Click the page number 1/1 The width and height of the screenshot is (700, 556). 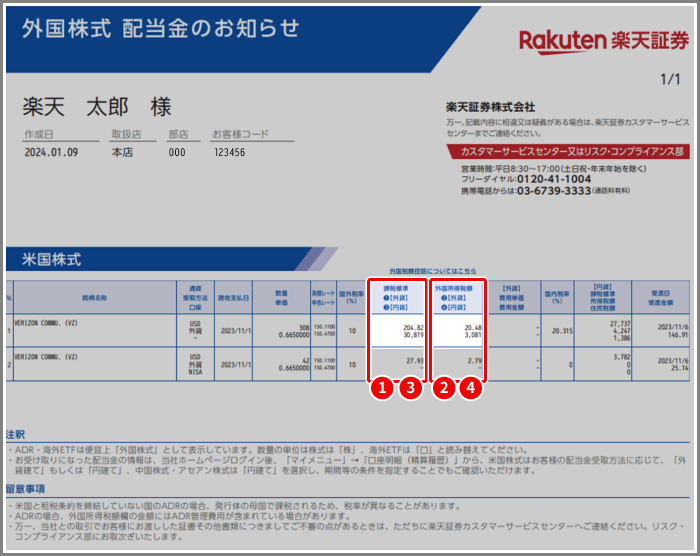click(670, 79)
